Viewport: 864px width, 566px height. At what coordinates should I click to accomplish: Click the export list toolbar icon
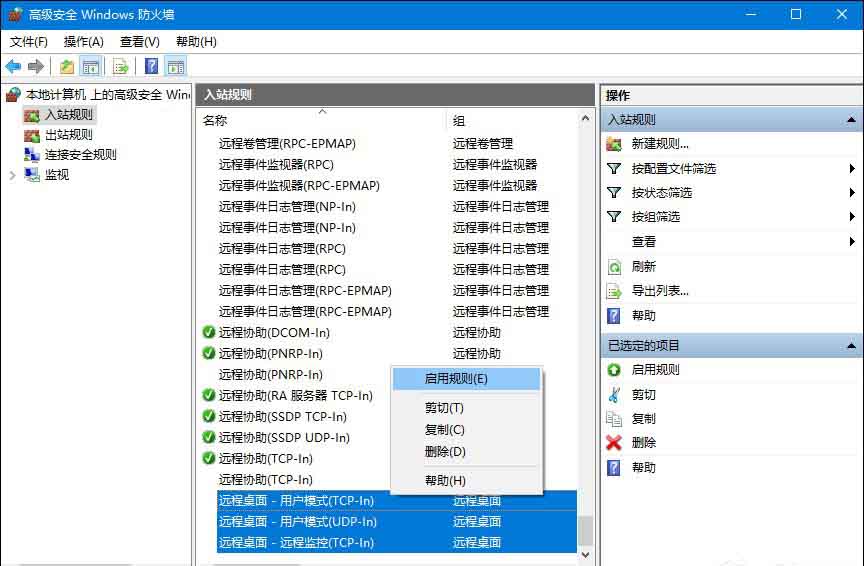120,67
